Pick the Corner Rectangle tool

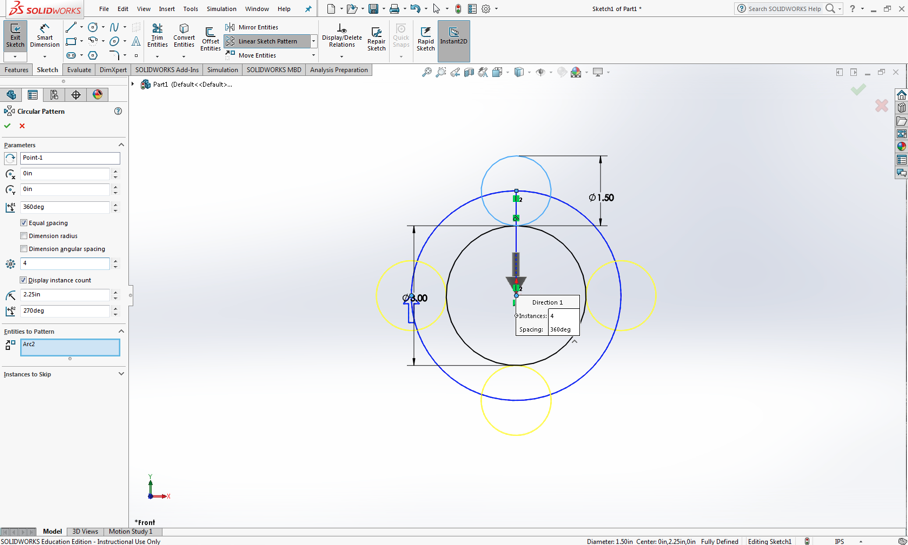(71, 41)
